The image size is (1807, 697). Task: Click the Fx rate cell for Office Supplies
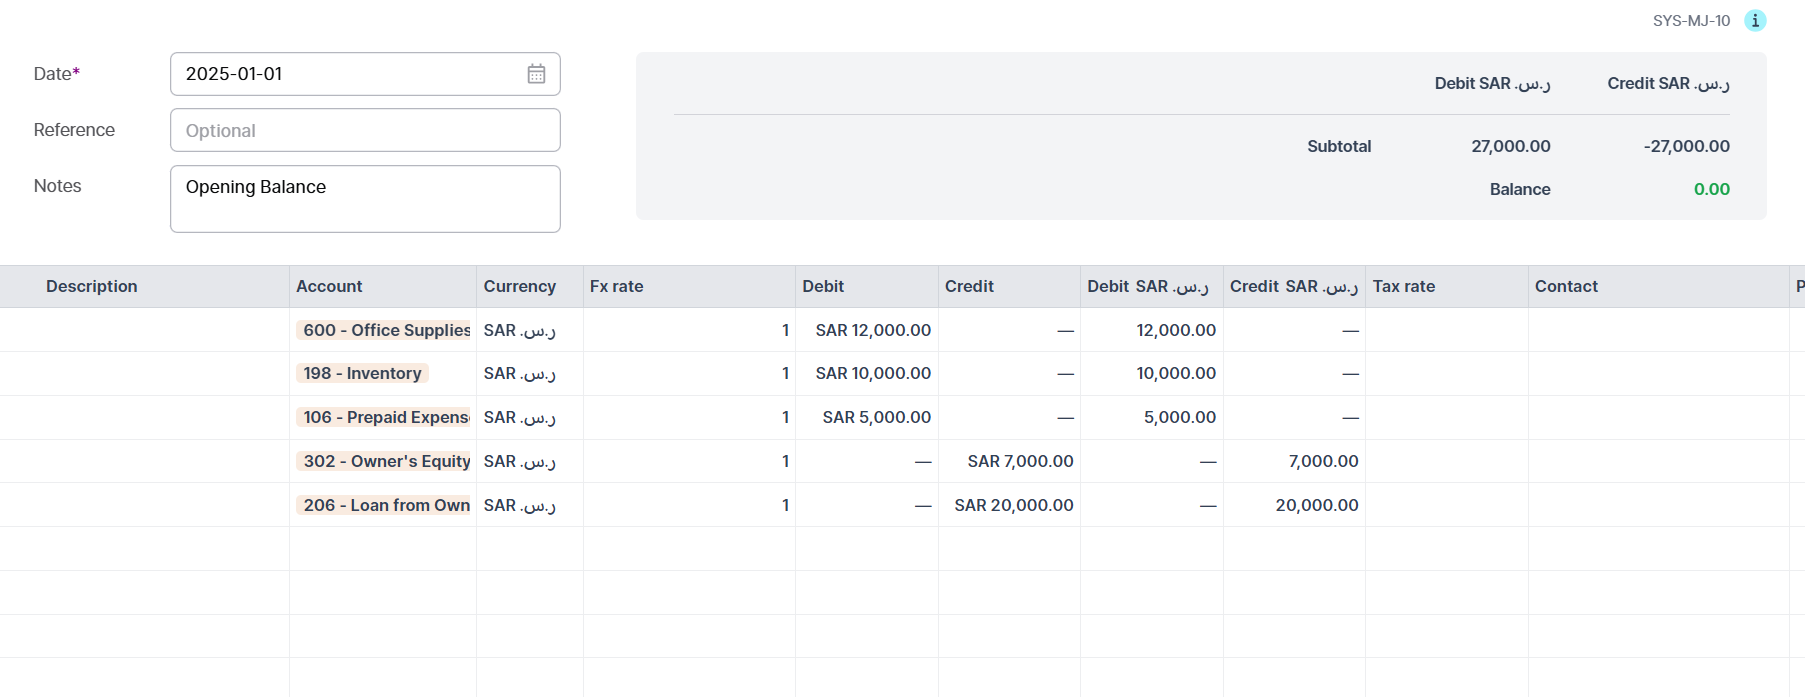tap(689, 330)
